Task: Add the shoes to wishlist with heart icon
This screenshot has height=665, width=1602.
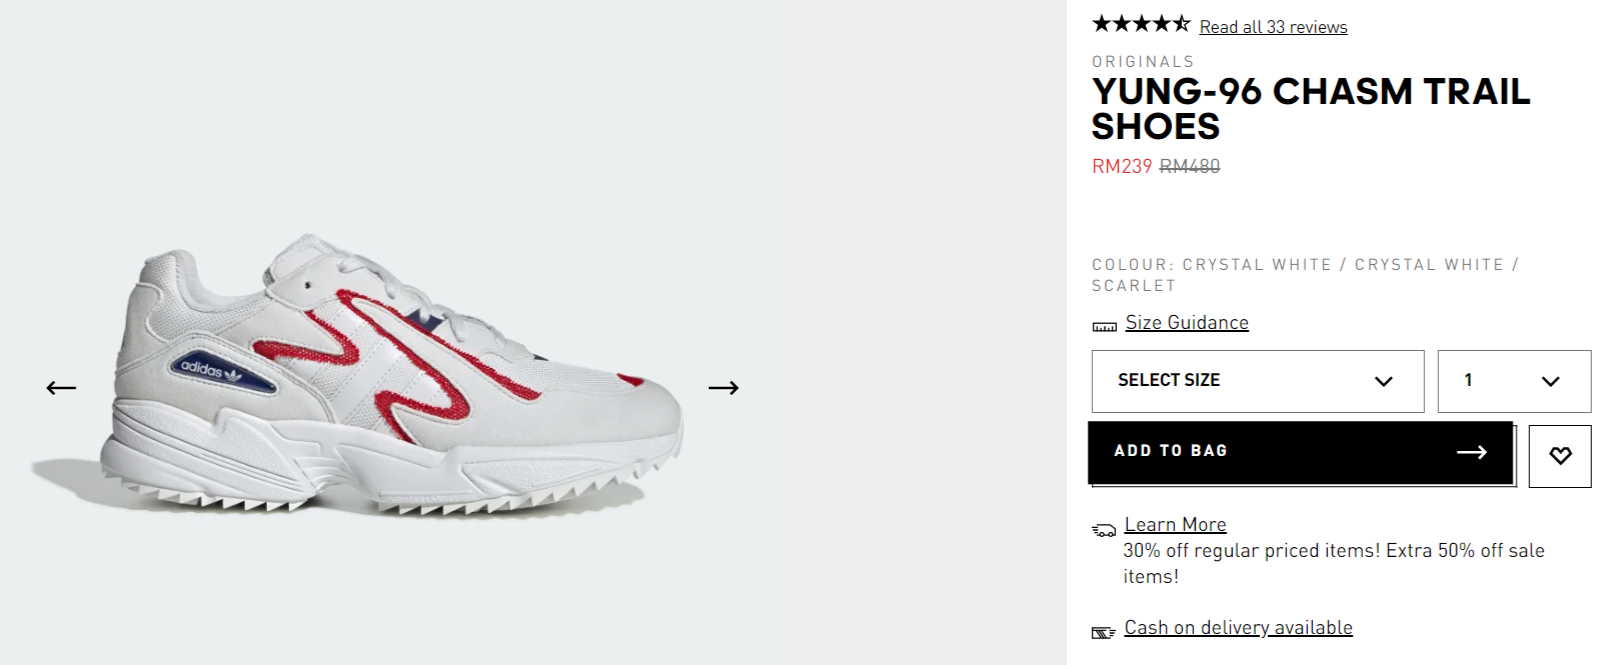Action: 1560,456
